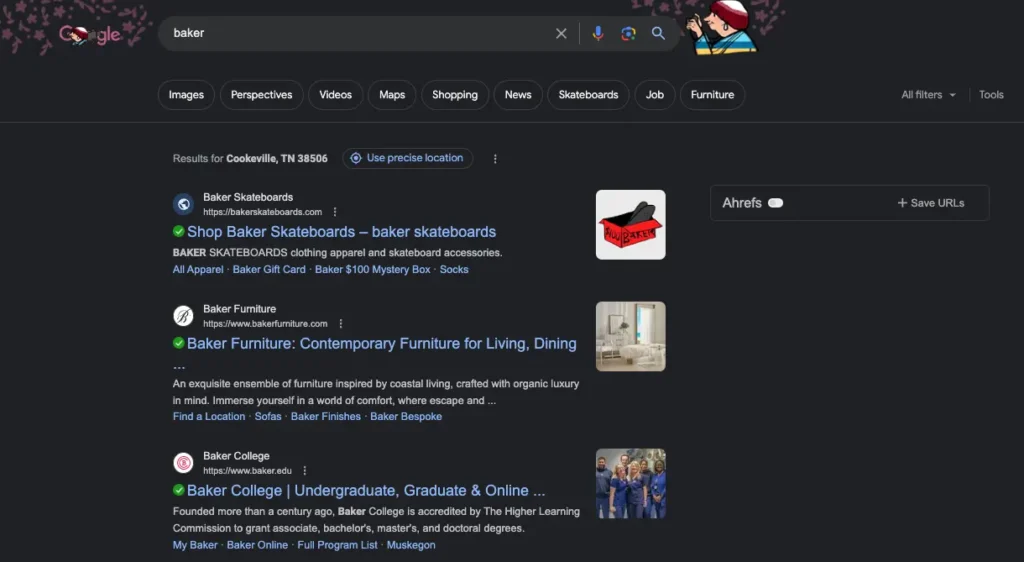Click the Baker Furniture site name
The image size is (1024, 562).
(240, 309)
